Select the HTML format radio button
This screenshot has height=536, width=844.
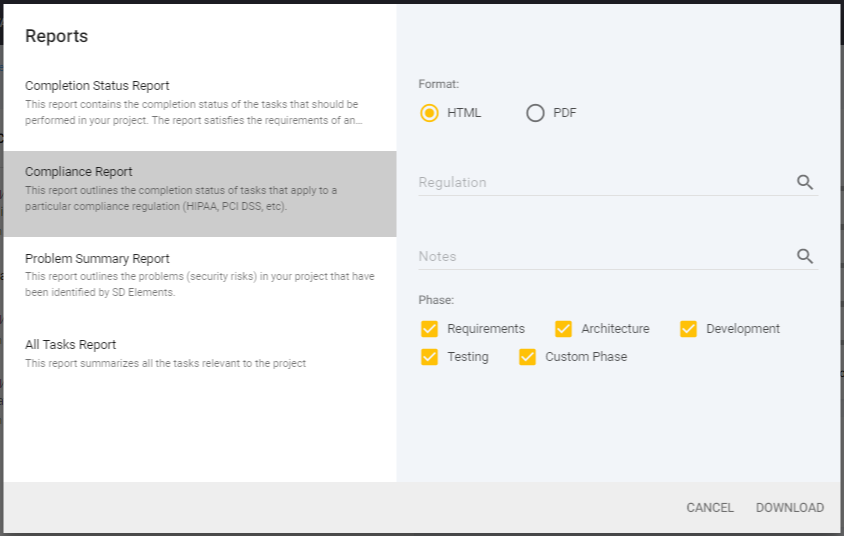coord(430,113)
